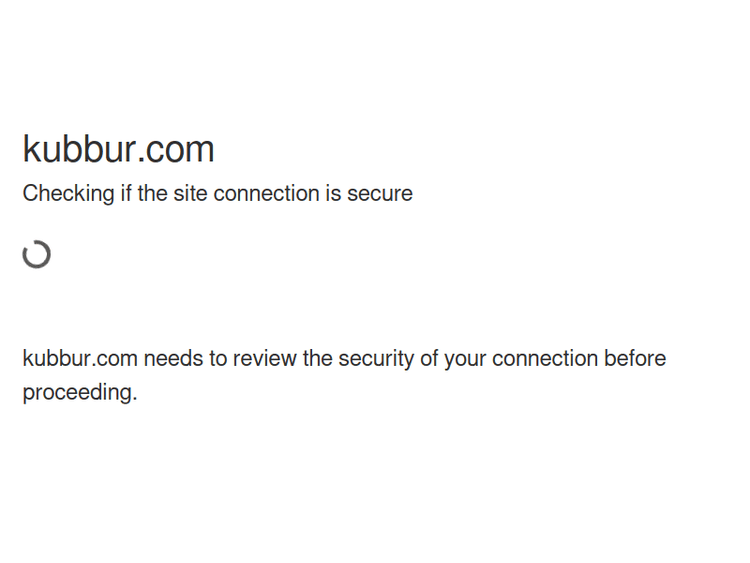Click "connection" in the bottom paragraph
Screen dimensions: 750x563
pyautogui.click(x=544, y=359)
